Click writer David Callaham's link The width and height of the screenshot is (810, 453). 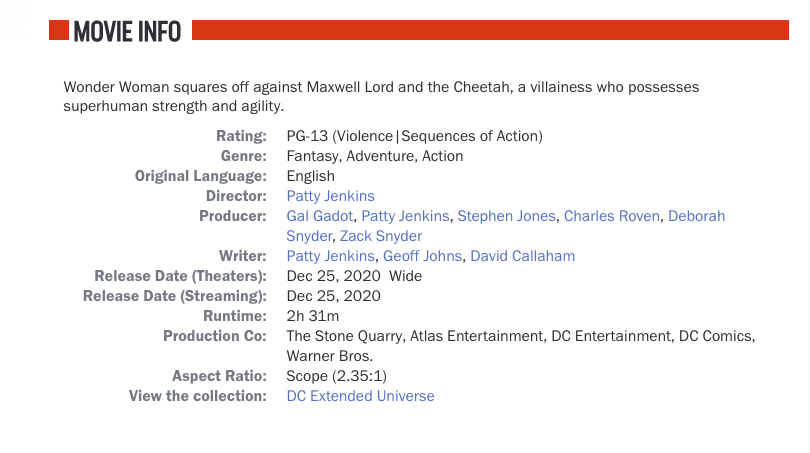523,256
